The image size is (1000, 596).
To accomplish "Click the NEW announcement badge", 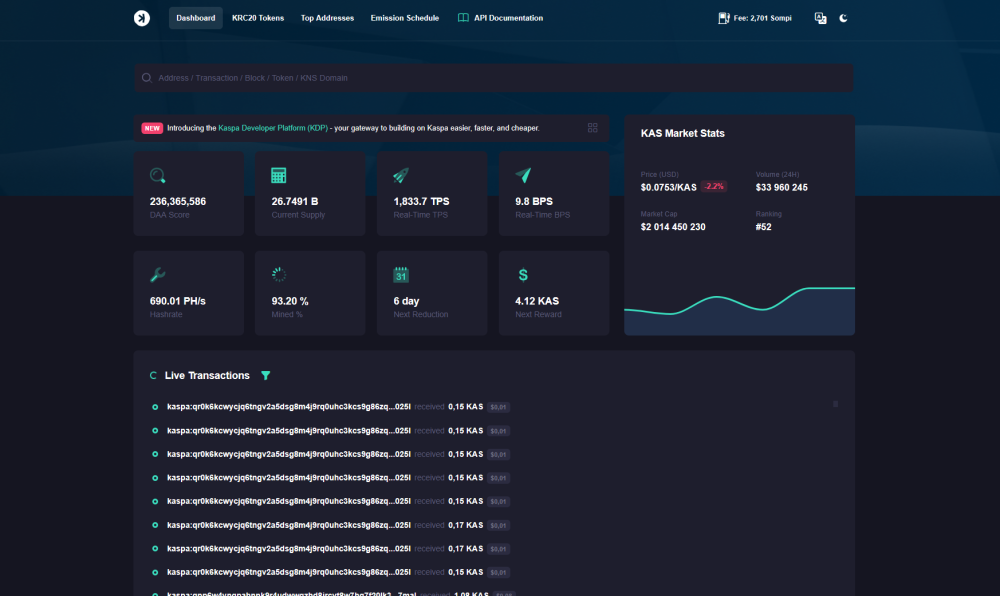I will click(152, 128).
